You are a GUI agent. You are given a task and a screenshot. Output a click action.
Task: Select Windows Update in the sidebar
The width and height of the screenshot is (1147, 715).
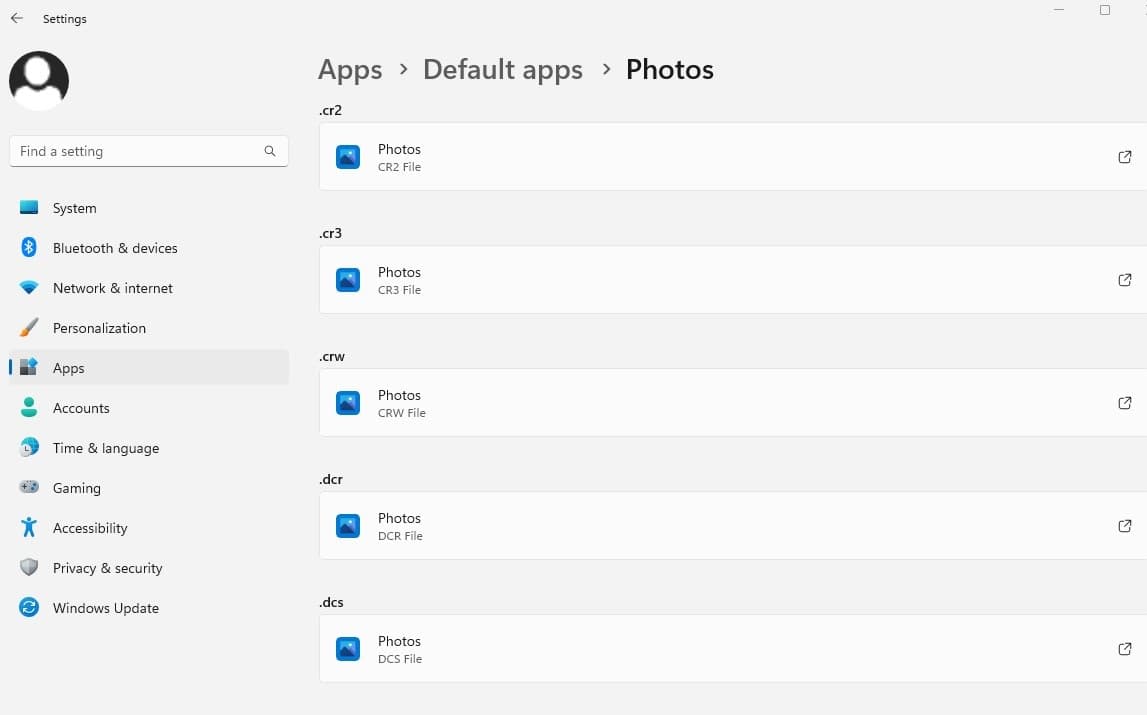coord(106,608)
